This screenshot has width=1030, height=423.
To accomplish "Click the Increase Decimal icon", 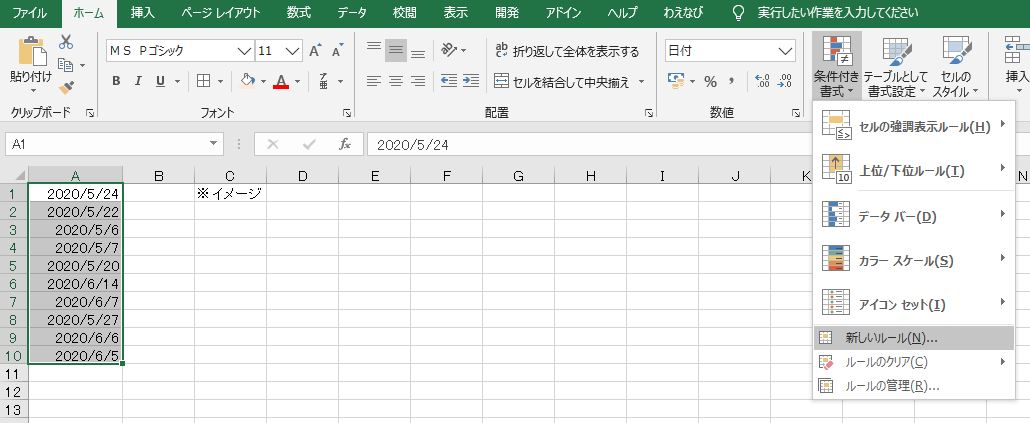I will point(763,81).
